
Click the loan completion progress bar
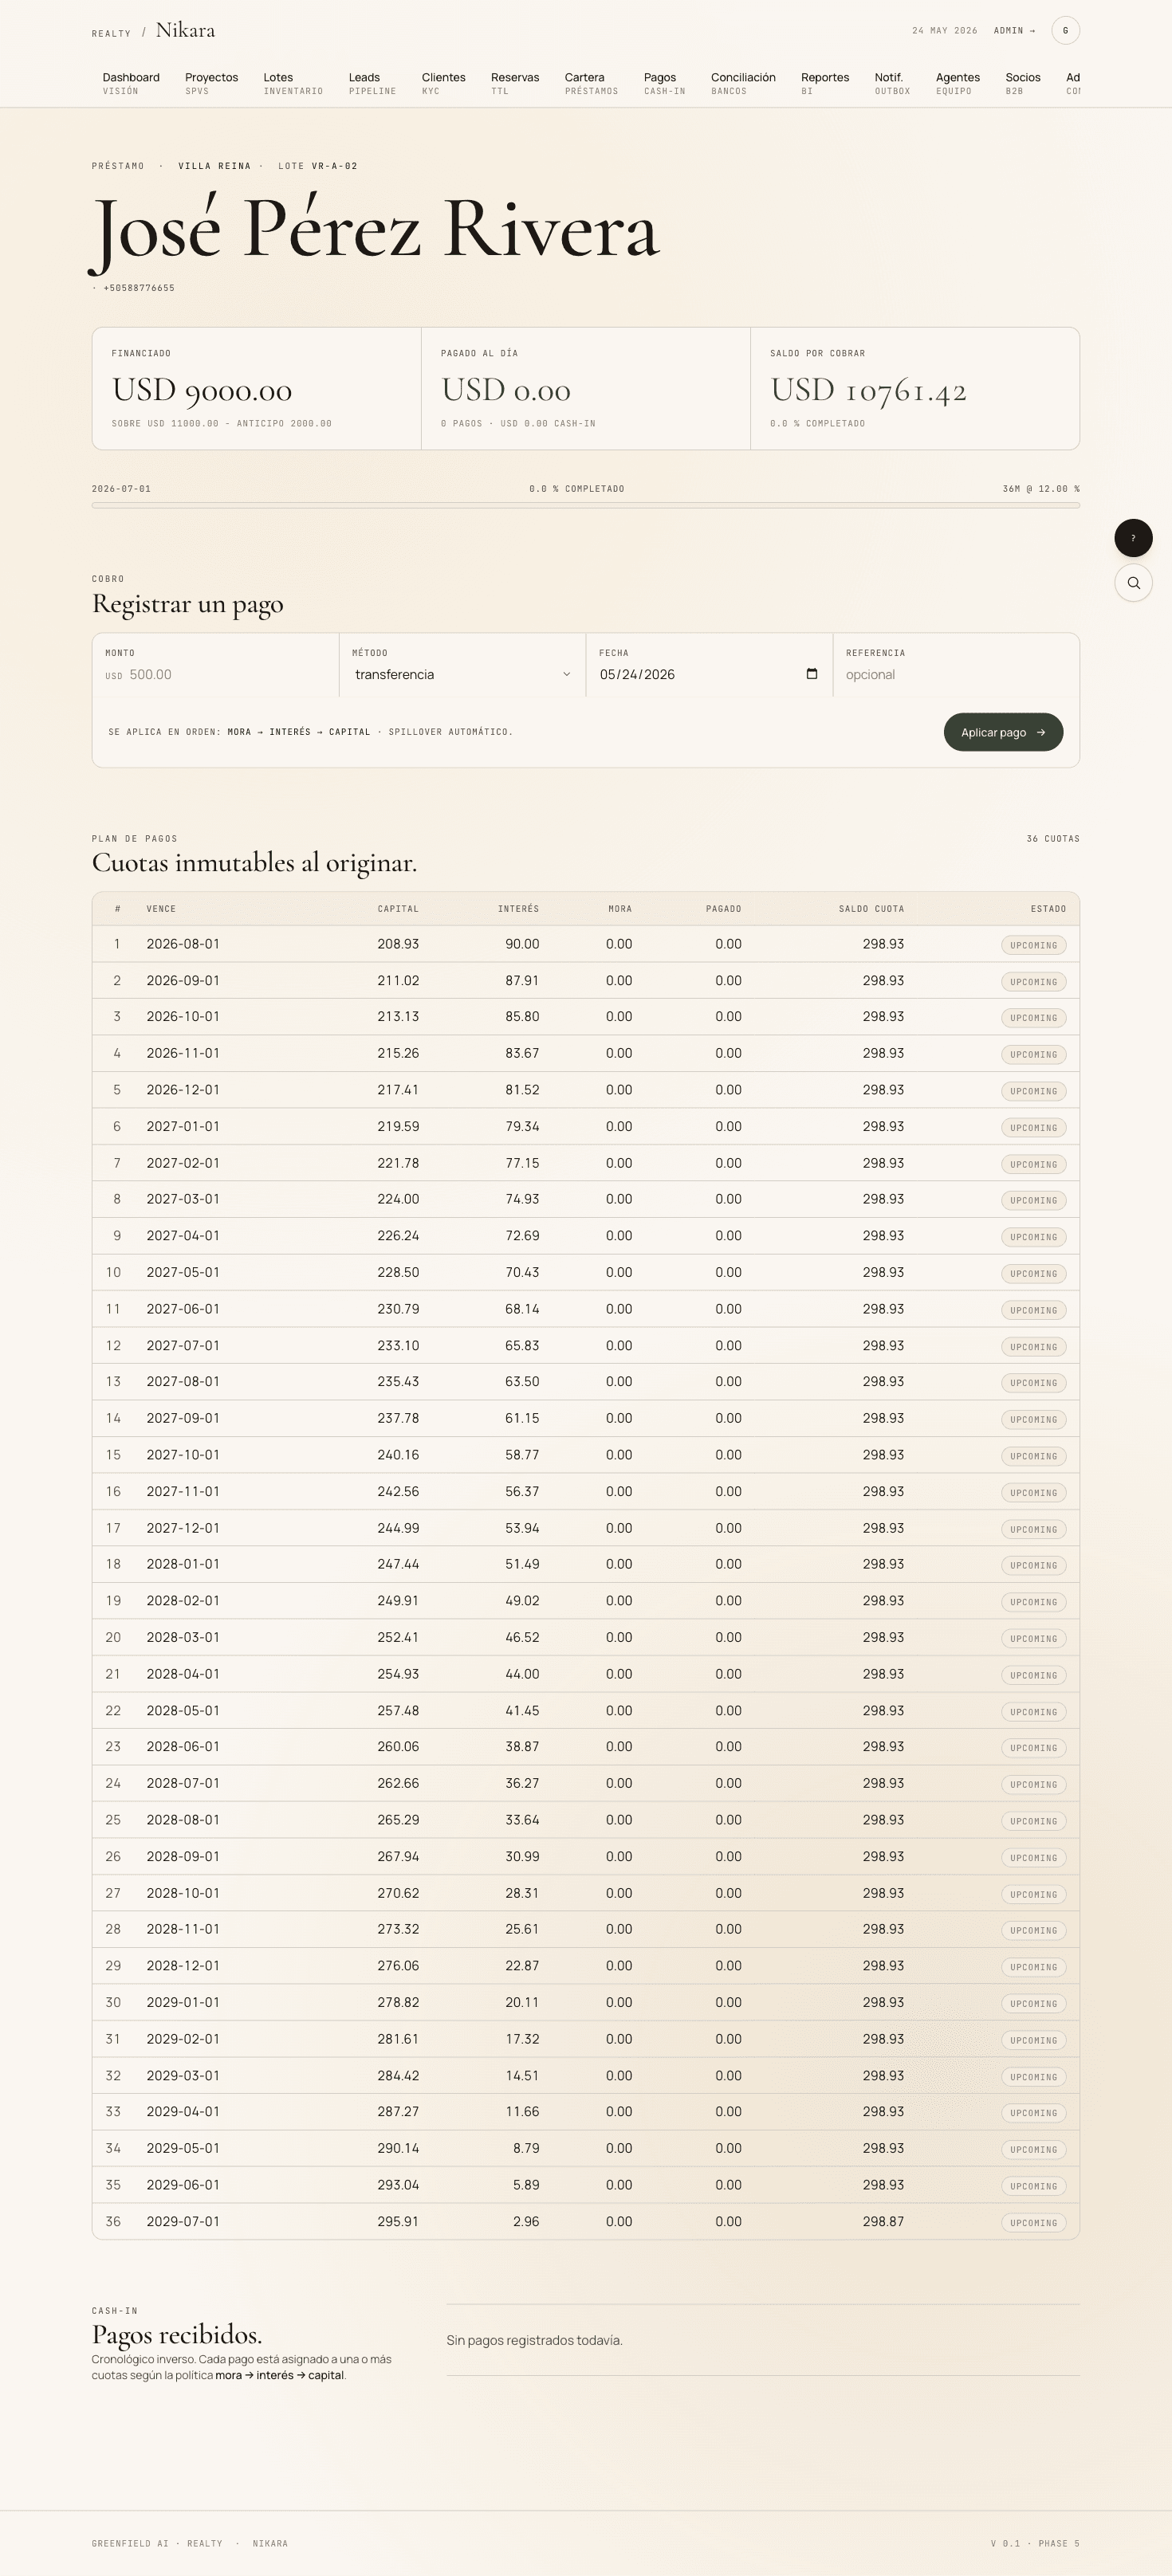tap(586, 505)
